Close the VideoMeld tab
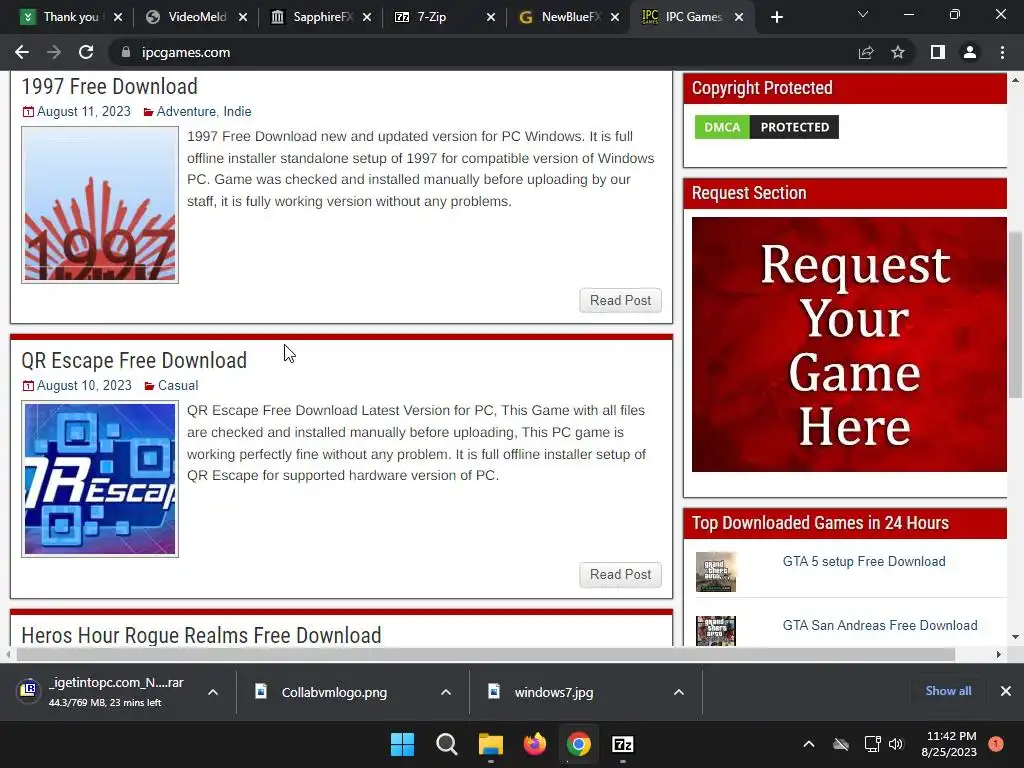The image size is (1024, 768). [x=242, y=17]
